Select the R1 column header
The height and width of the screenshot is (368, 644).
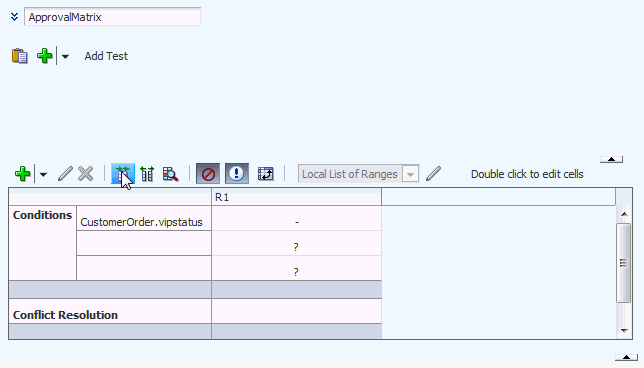tap(296, 197)
